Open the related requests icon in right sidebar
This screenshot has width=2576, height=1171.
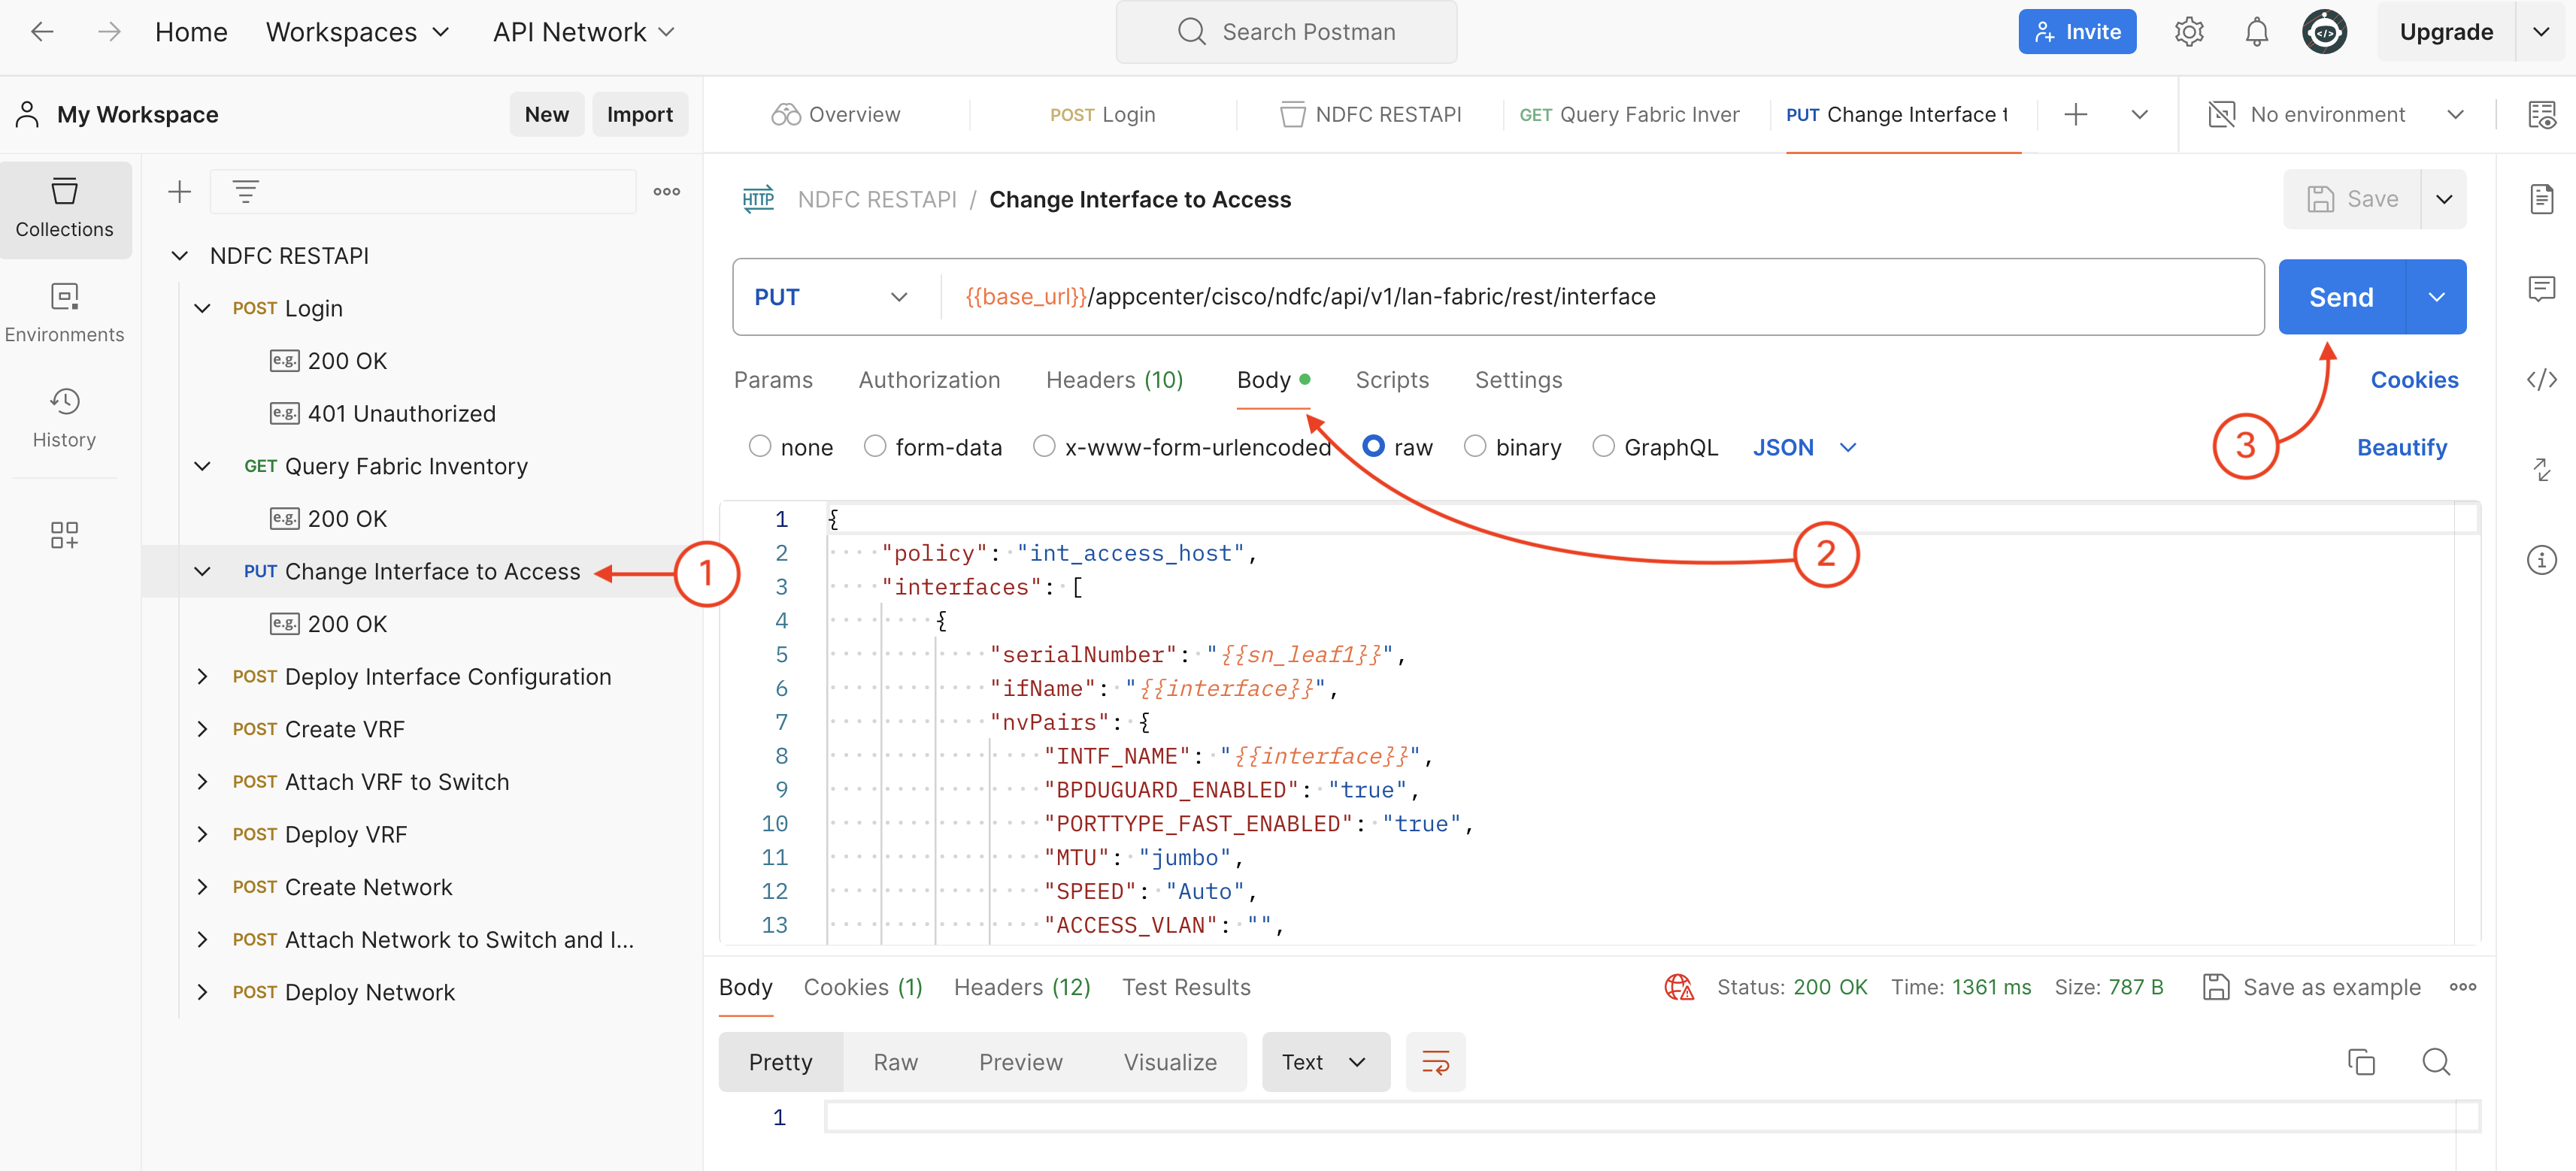(2541, 469)
